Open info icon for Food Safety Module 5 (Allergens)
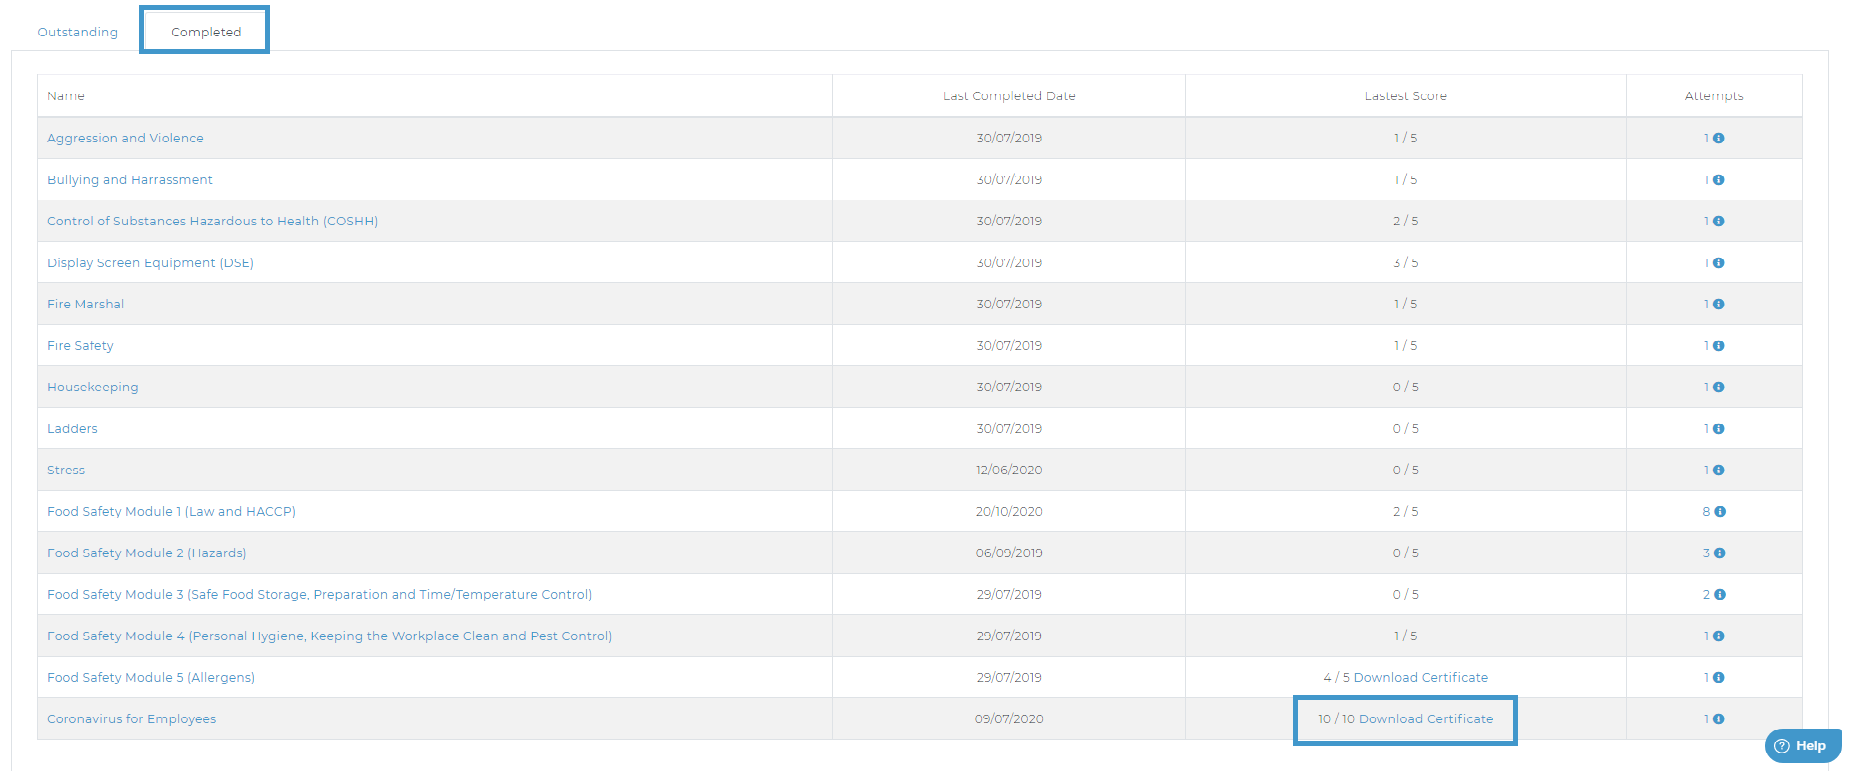 1718,677
